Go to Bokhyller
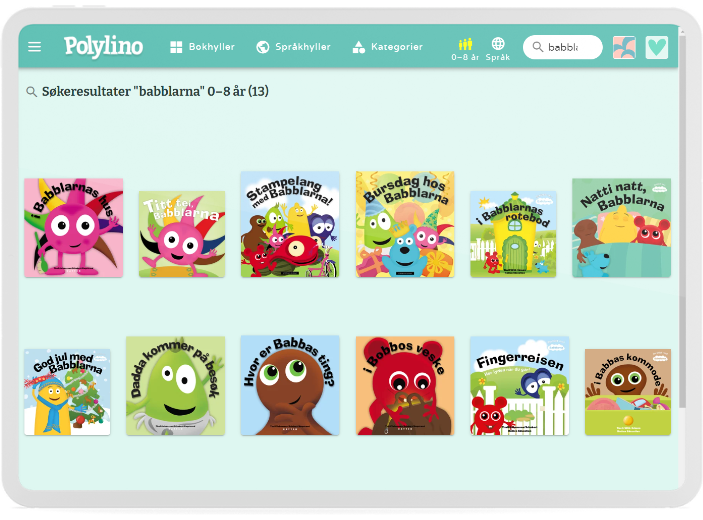 click(202, 47)
